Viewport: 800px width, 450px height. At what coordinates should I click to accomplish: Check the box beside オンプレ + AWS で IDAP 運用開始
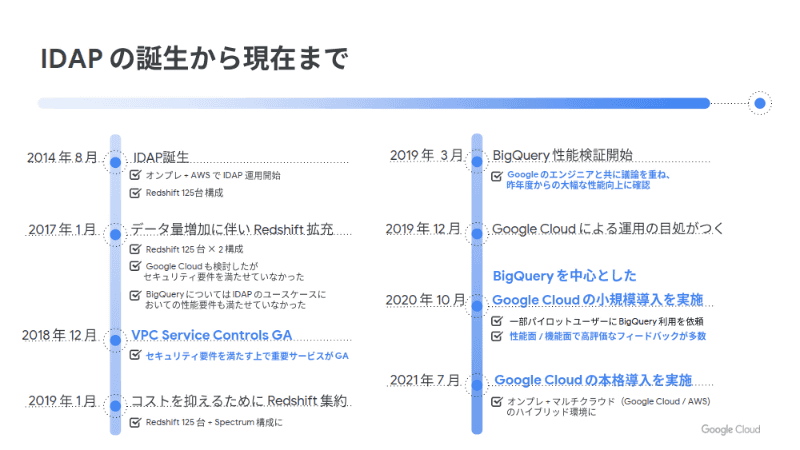point(135,175)
